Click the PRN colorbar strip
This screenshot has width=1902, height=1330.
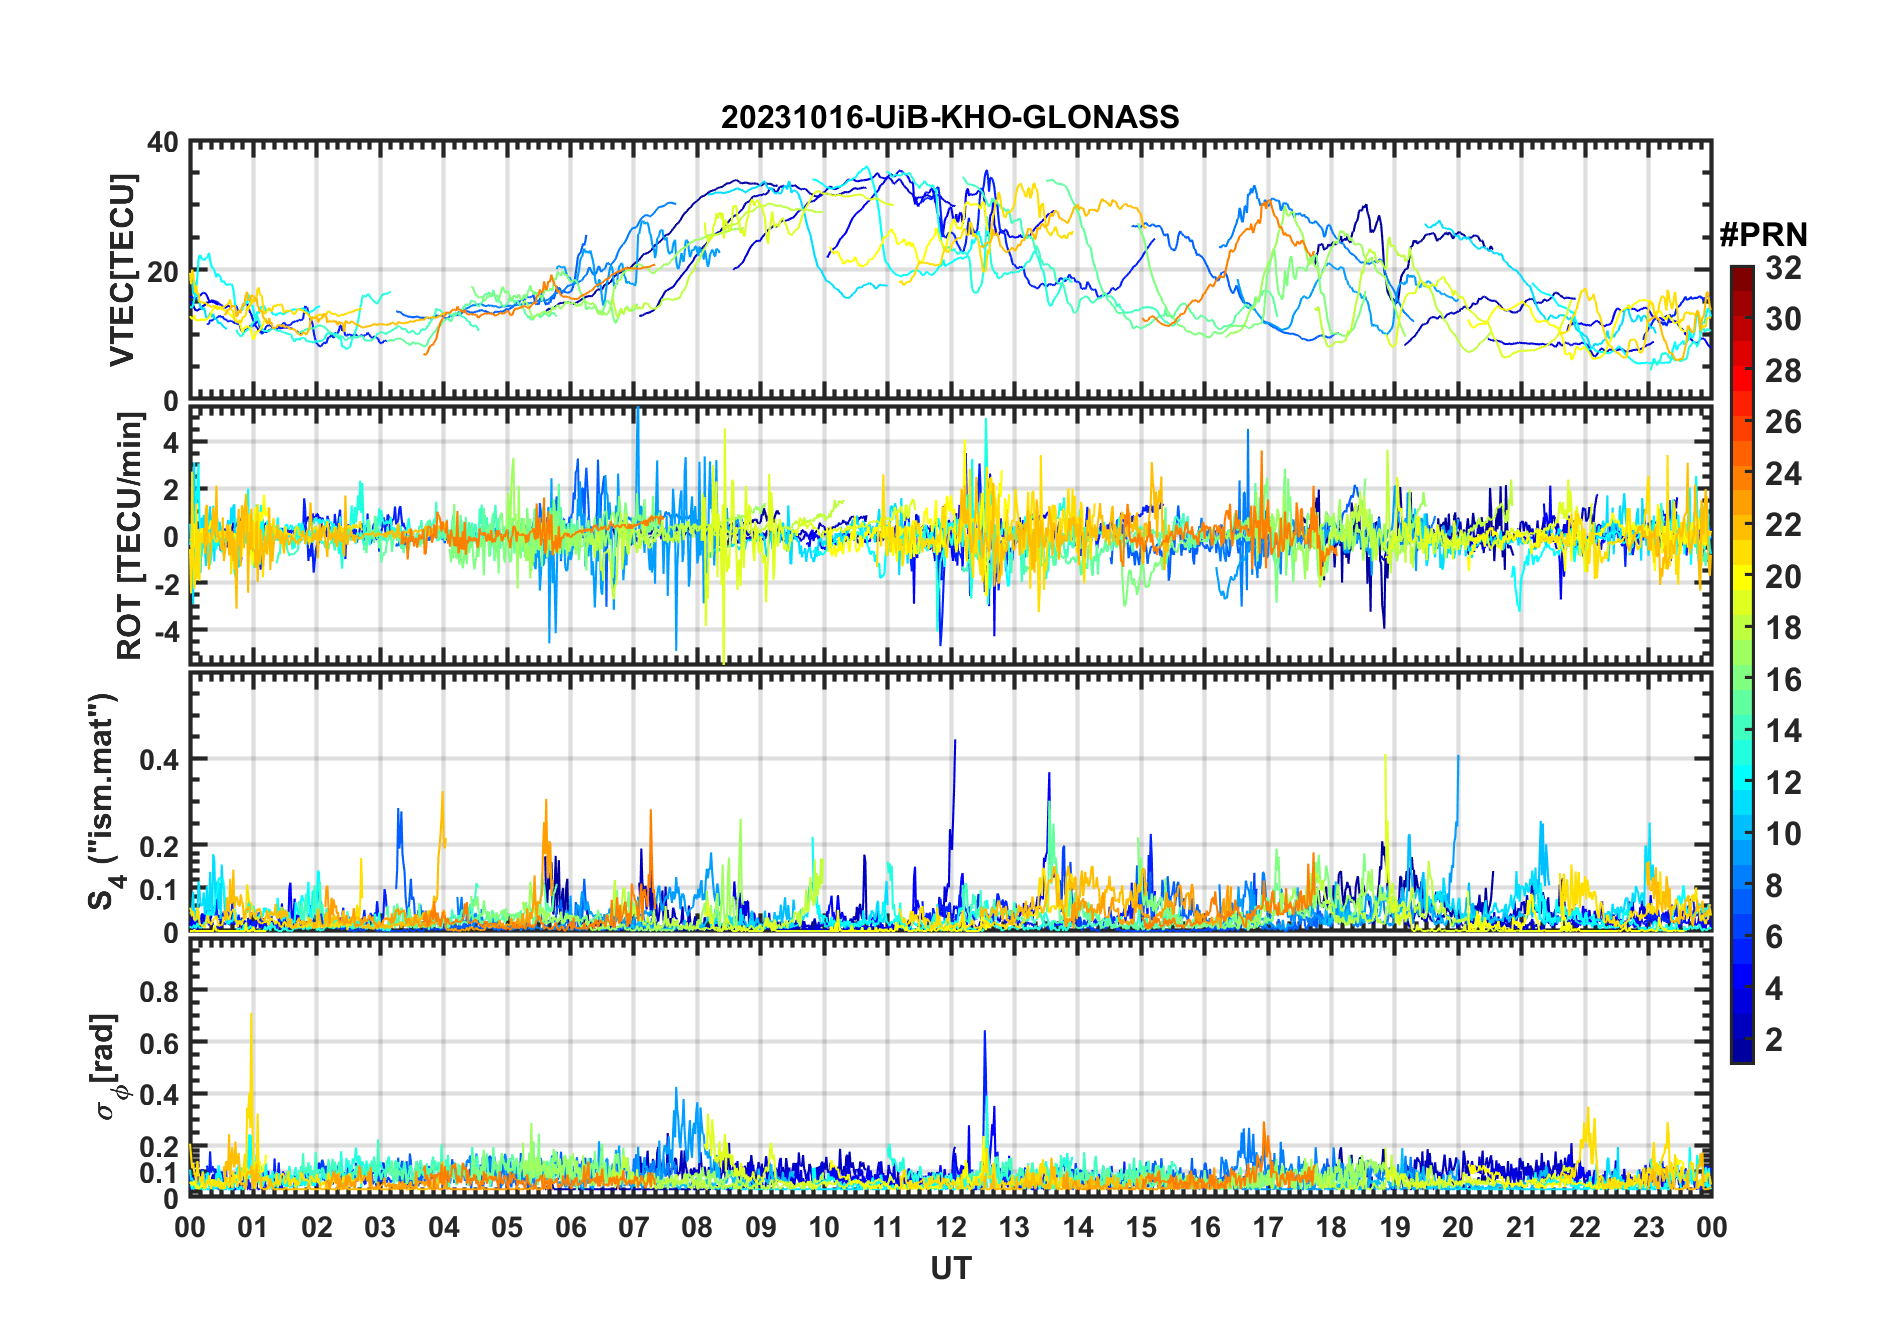tap(1742, 664)
